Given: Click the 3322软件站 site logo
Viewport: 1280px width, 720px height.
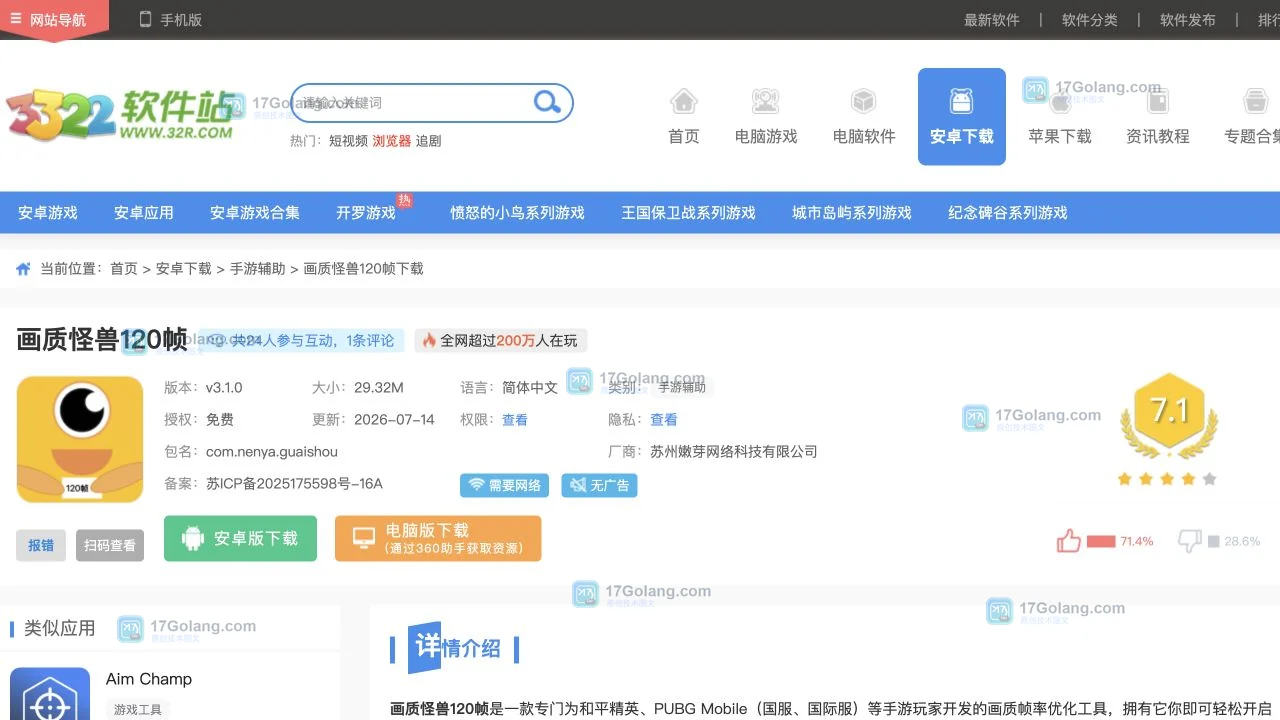Looking at the screenshot, I should [x=120, y=115].
